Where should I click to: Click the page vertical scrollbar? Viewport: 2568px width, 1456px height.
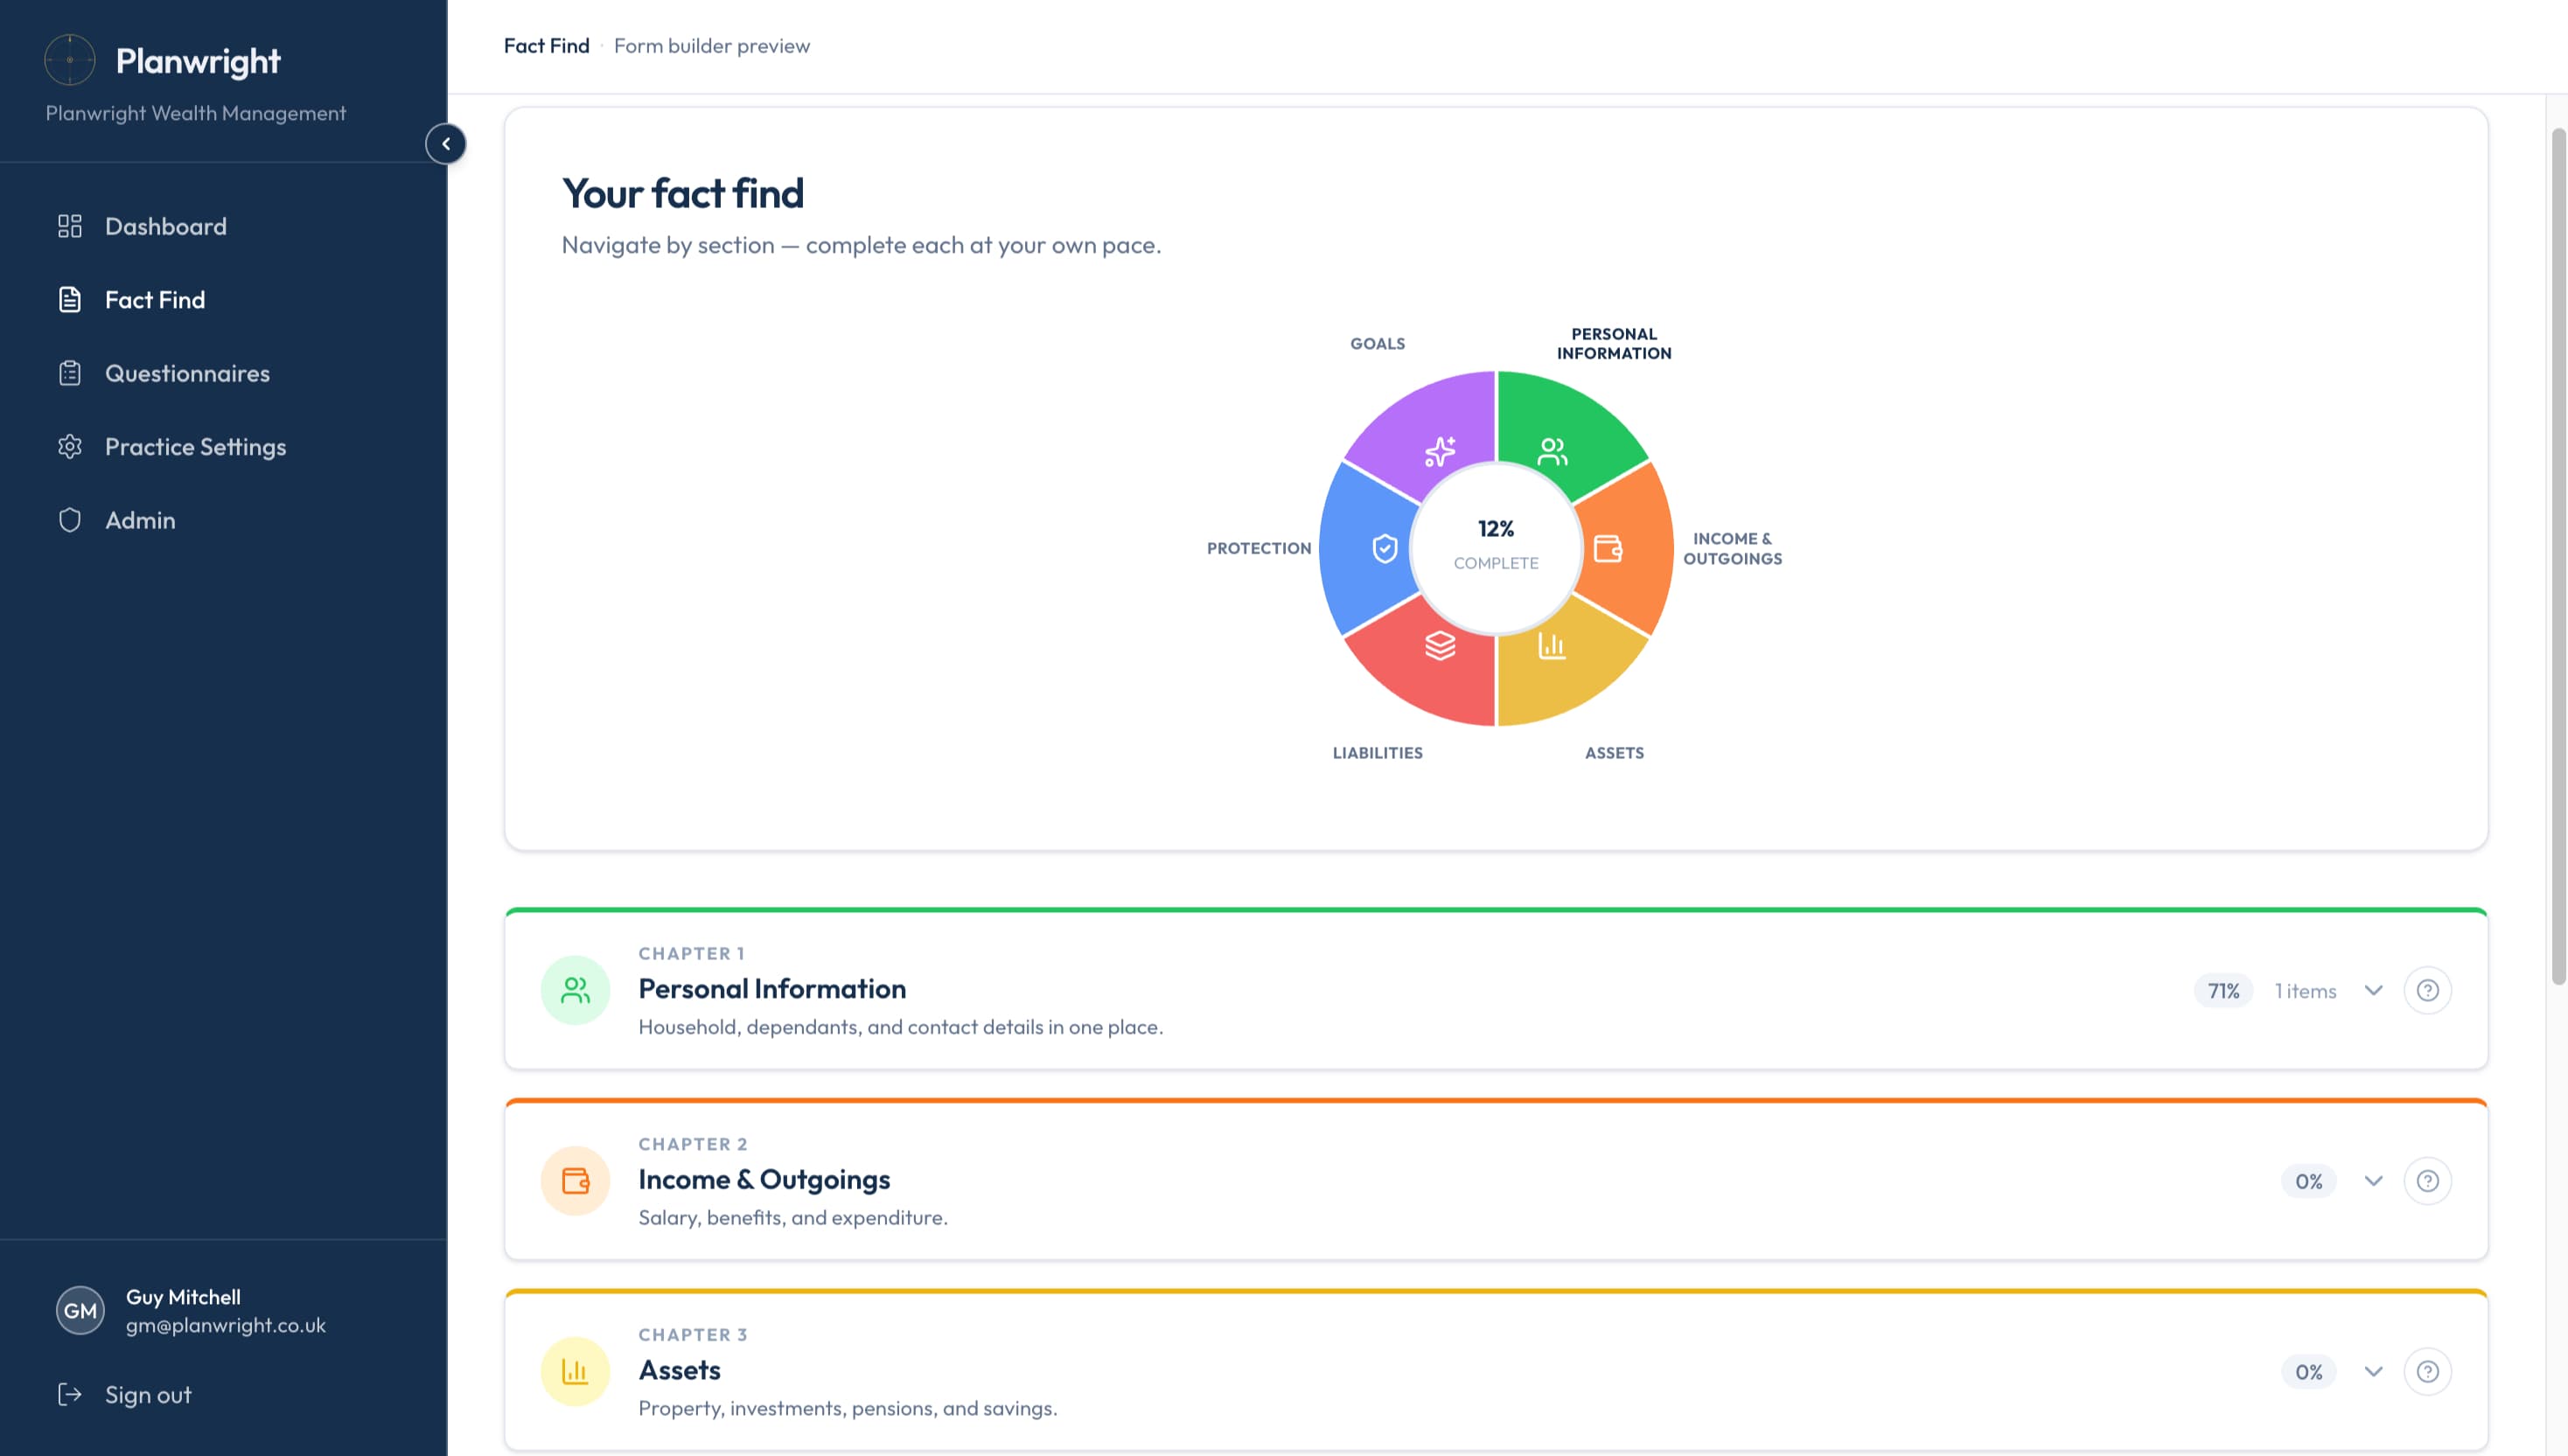click(2558, 556)
